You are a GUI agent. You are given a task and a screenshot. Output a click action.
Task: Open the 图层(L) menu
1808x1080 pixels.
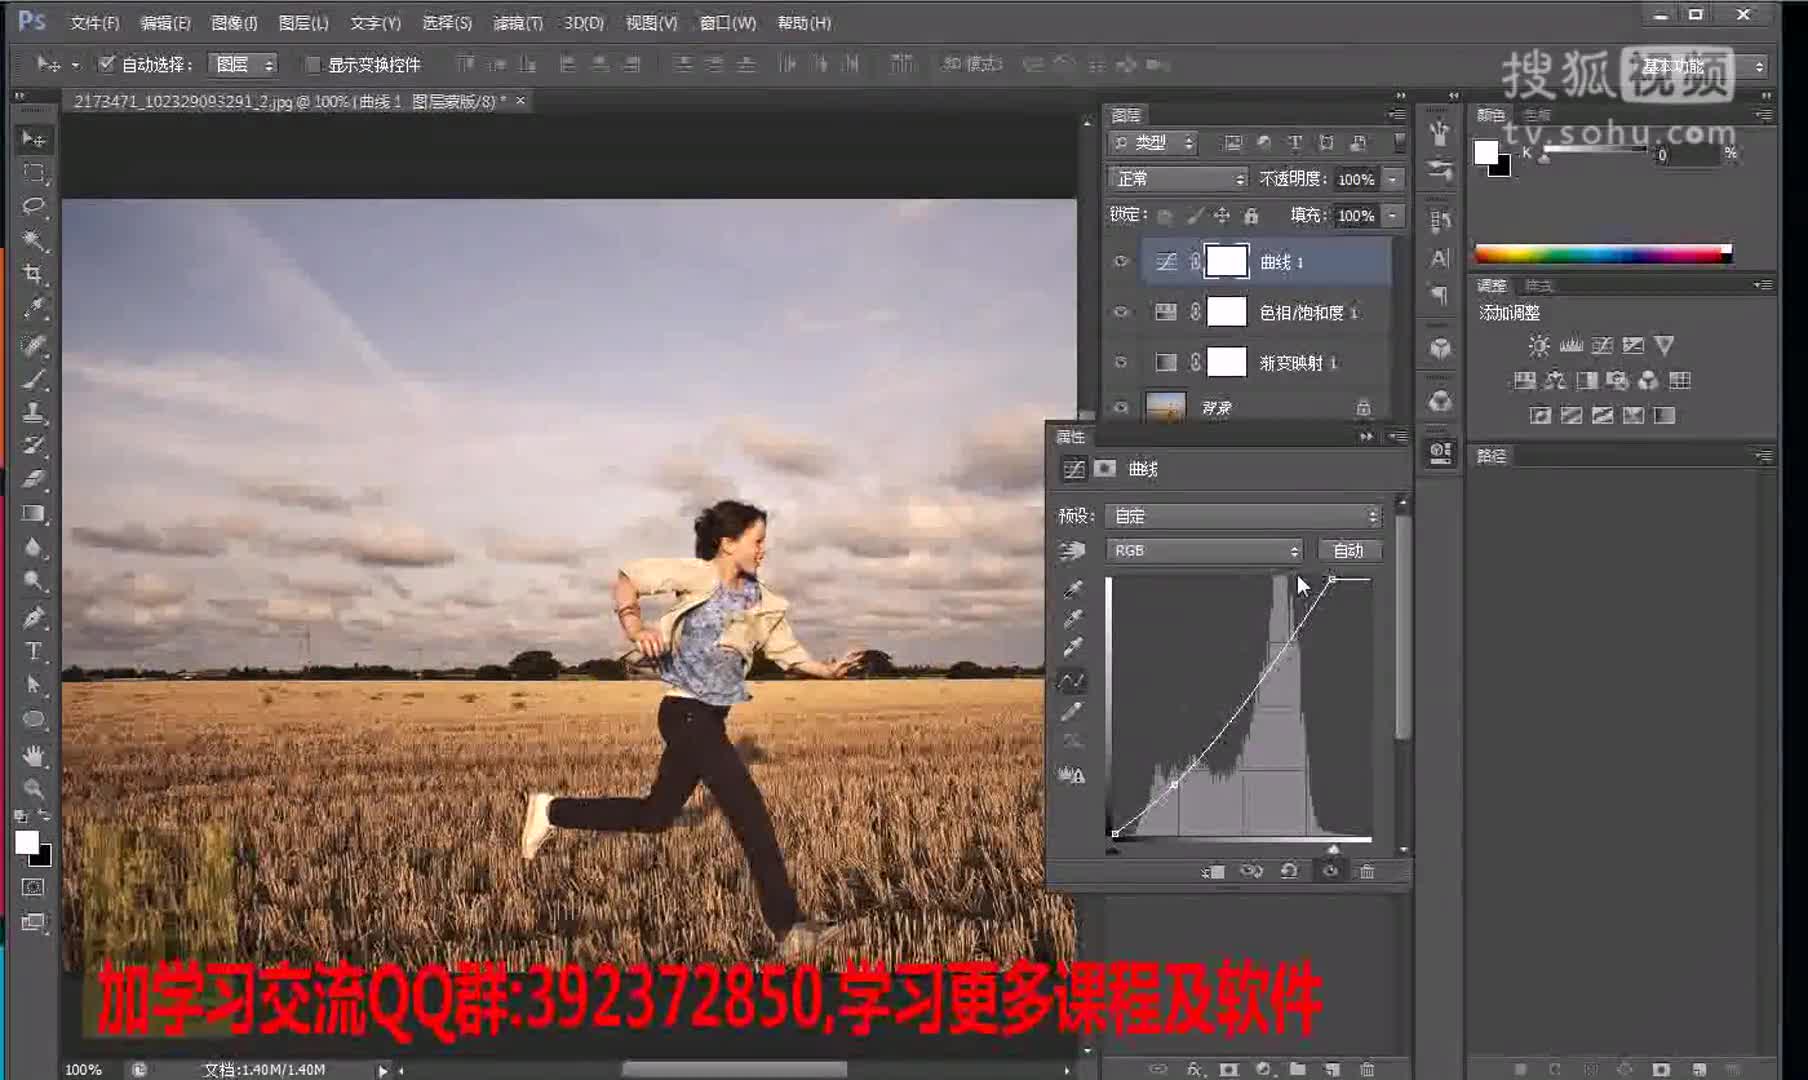point(303,23)
